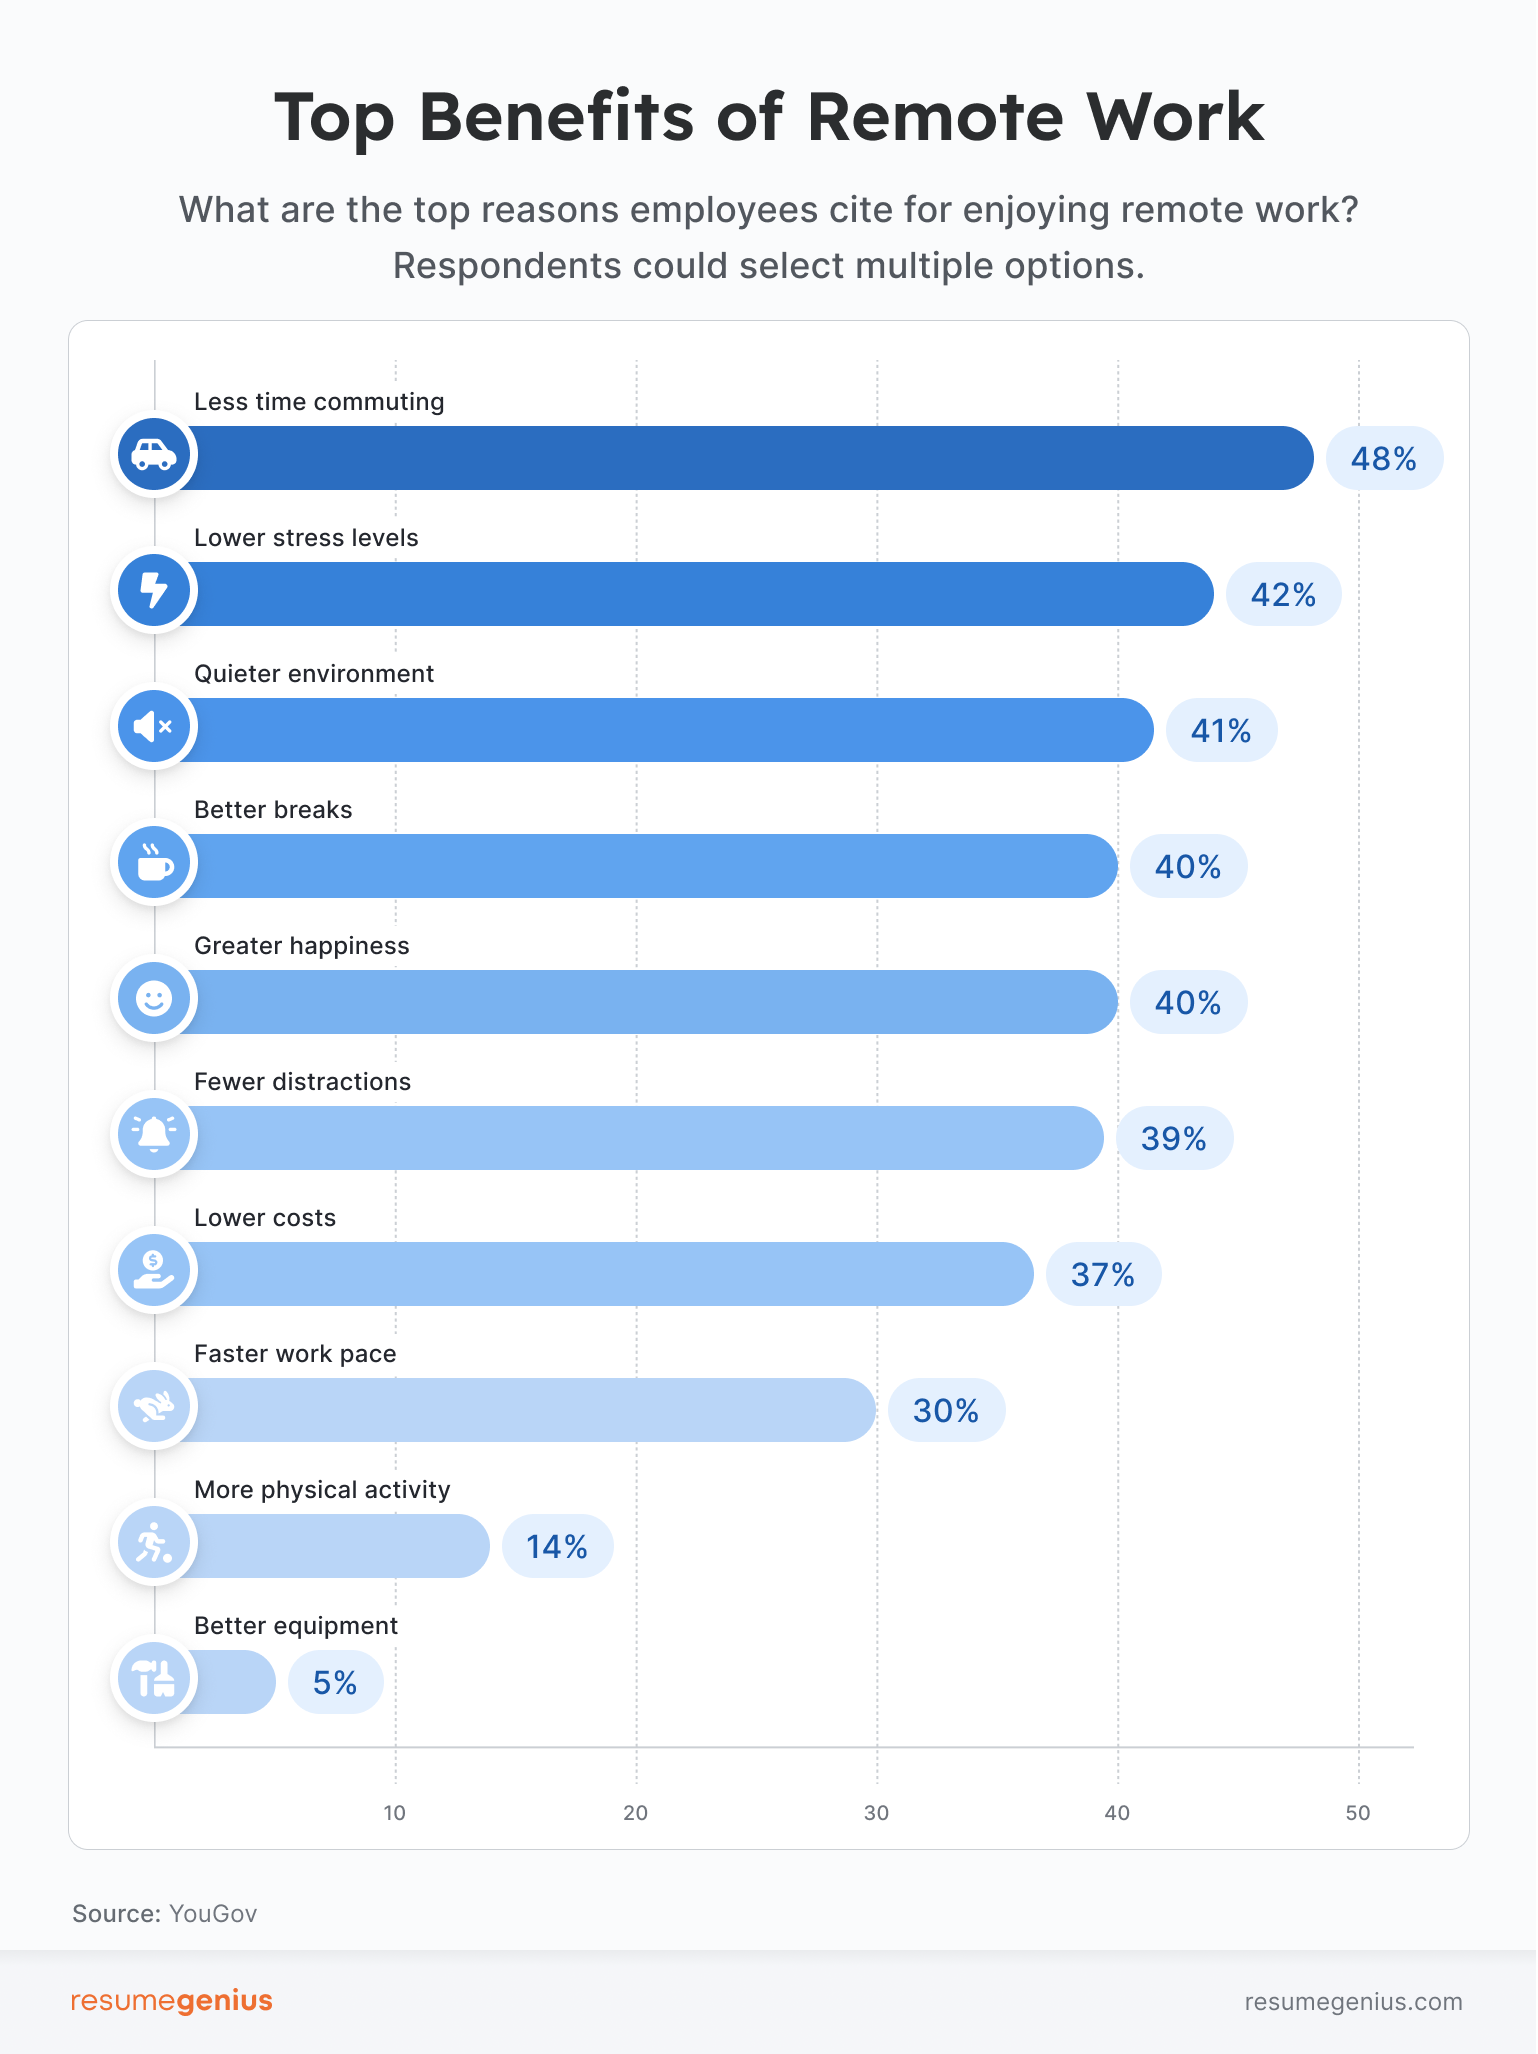Image resolution: width=1538 pixels, height=2054 pixels.
Task: Click the Less time commuting label
Action: 319,402
